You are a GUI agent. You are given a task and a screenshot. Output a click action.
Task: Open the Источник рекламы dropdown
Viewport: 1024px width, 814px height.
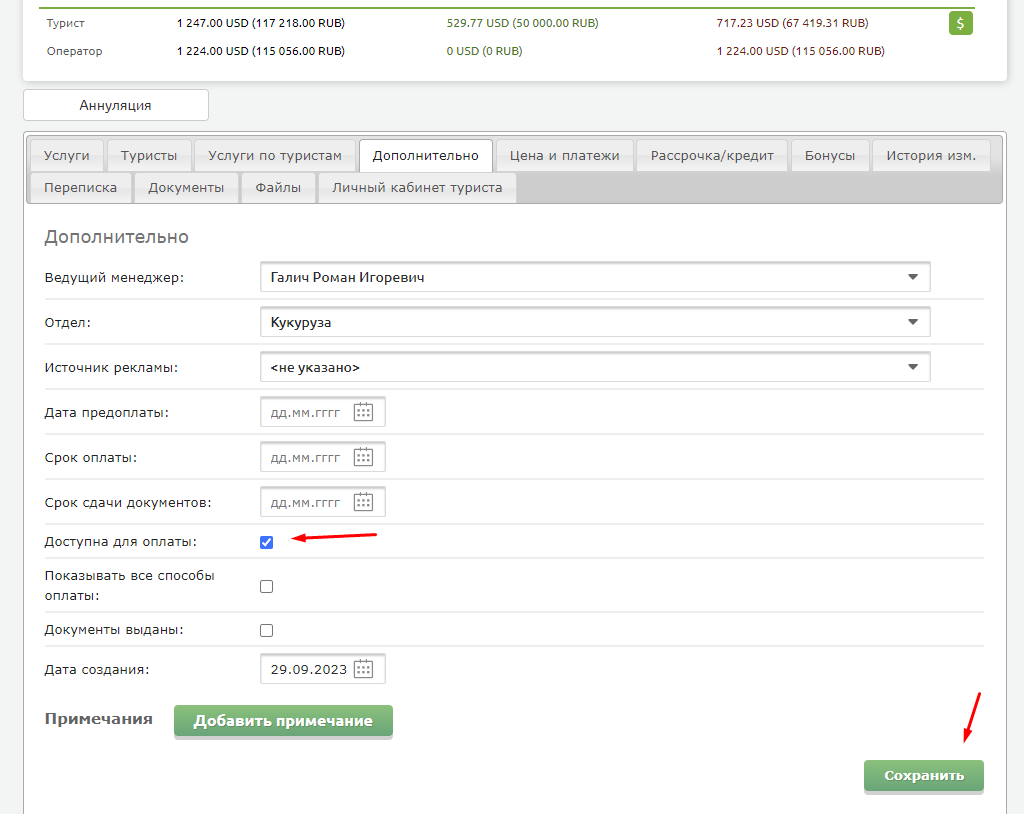click(595, 367)
